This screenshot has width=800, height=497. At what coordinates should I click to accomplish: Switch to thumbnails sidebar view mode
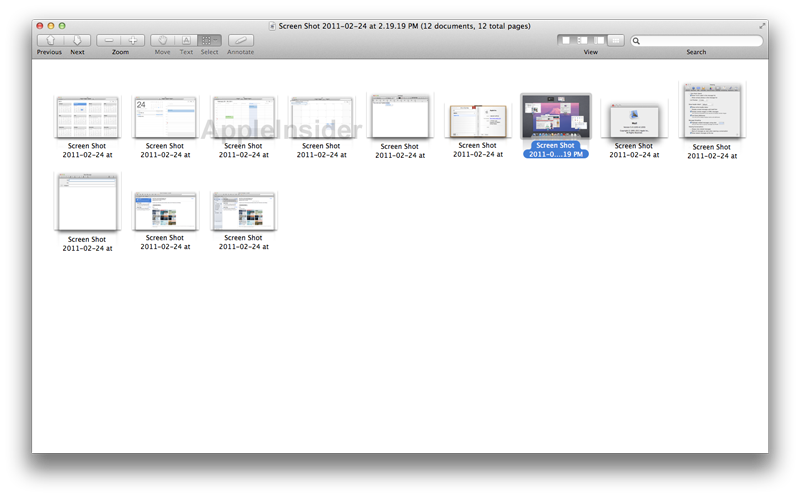(x=582, y=40)
